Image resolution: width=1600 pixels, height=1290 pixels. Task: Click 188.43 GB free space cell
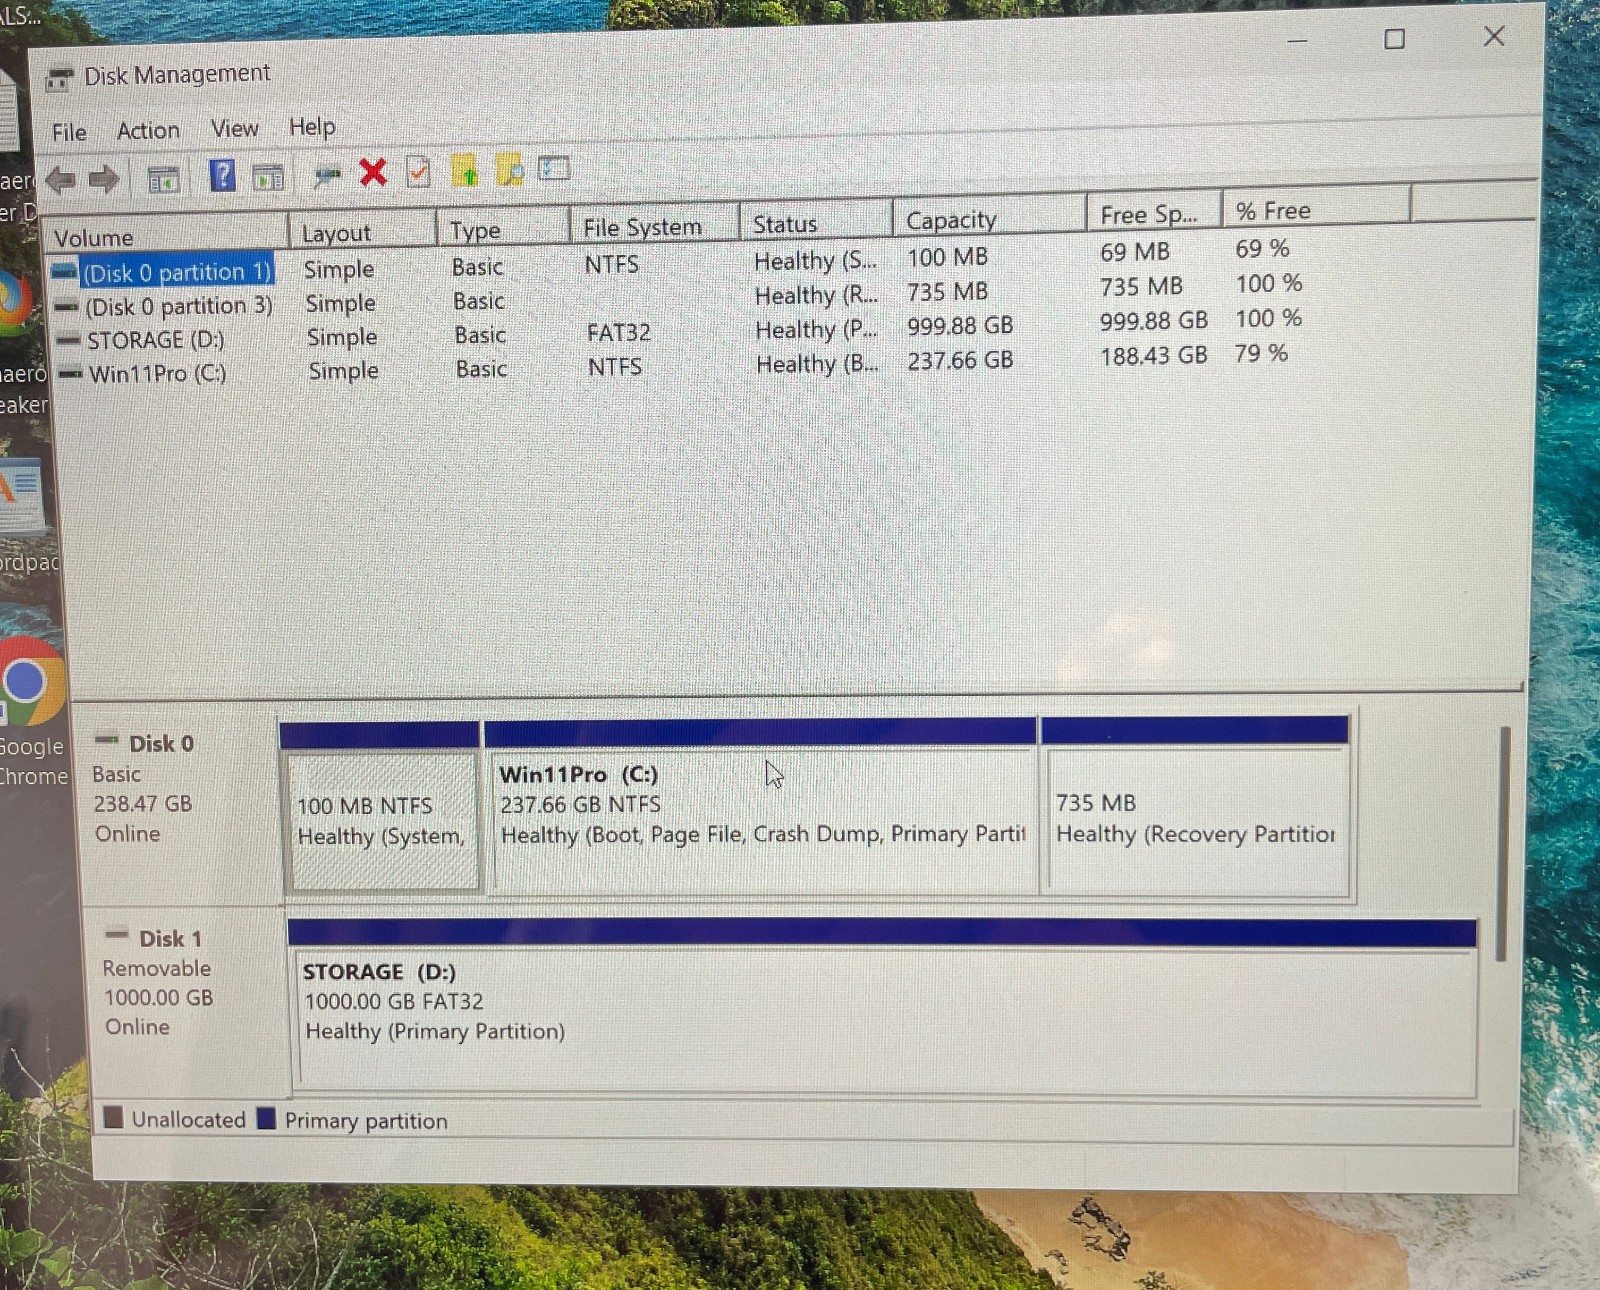(x=1153, y=356)
